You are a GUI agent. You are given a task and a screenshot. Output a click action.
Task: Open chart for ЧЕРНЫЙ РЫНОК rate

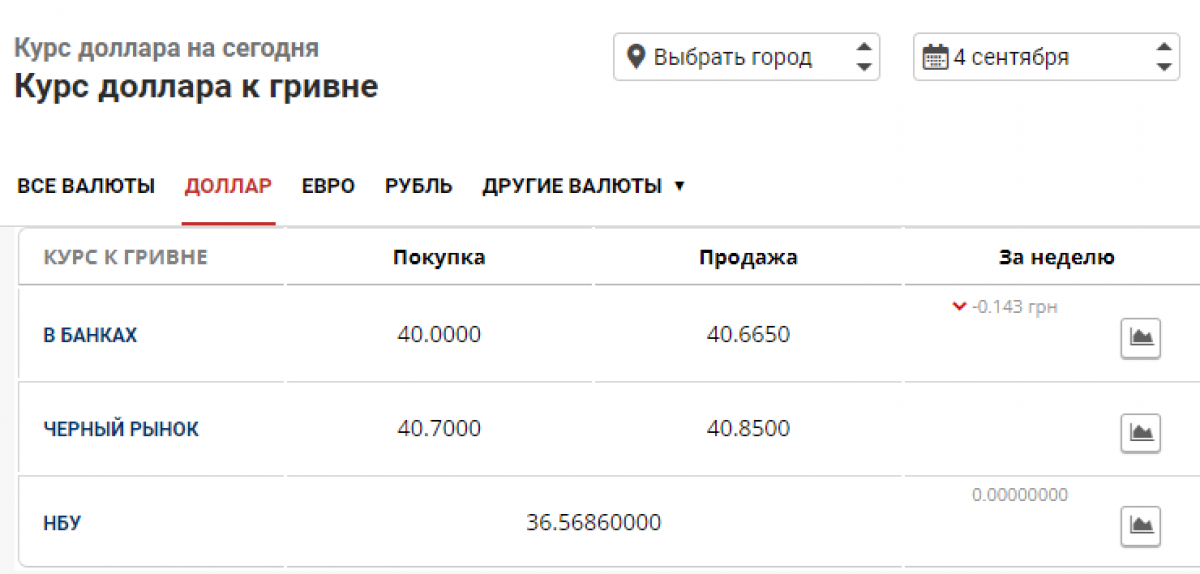[x=1140, y=432]
